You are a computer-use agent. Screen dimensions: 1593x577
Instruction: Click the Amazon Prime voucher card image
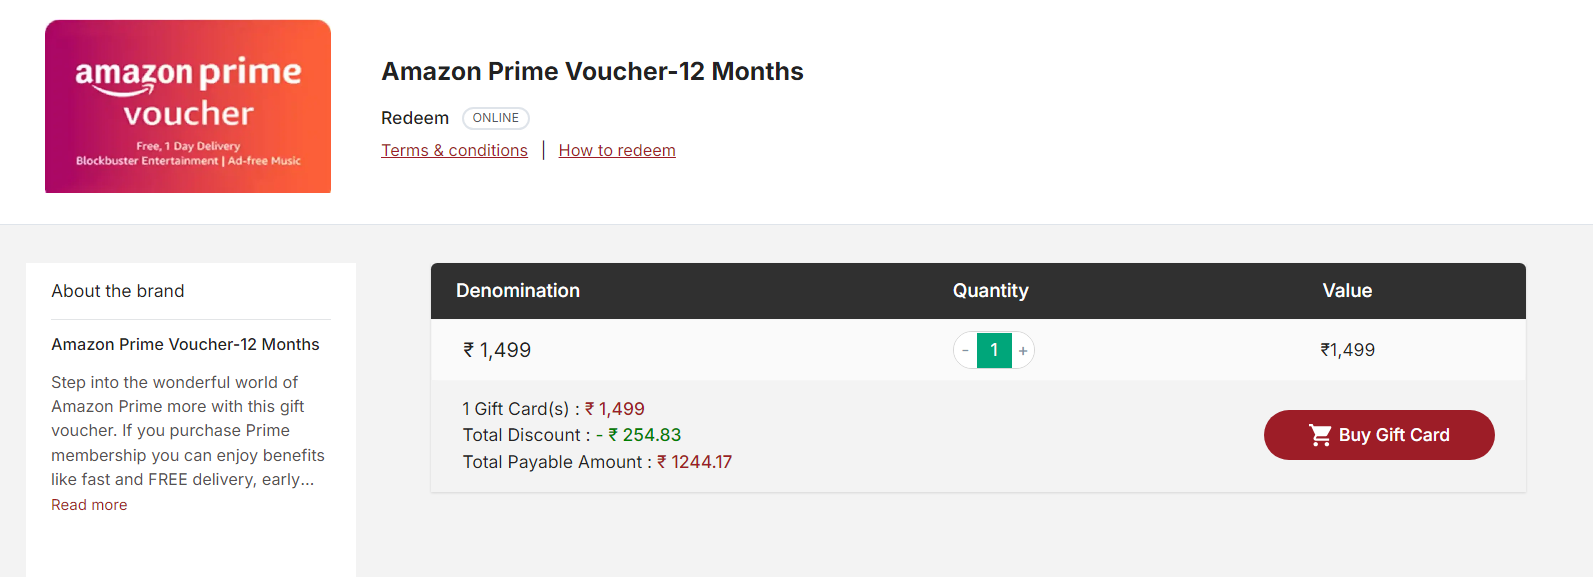(x=188, y=106)
